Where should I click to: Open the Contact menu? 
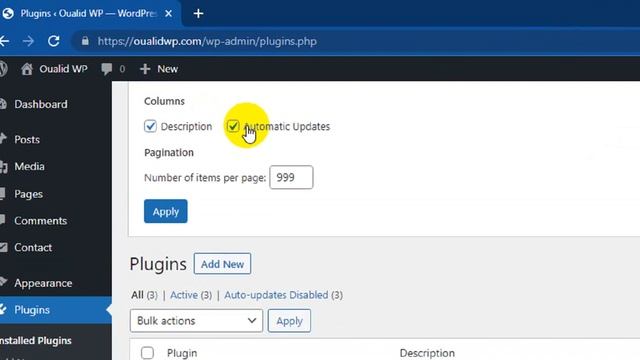coord(33,247)
